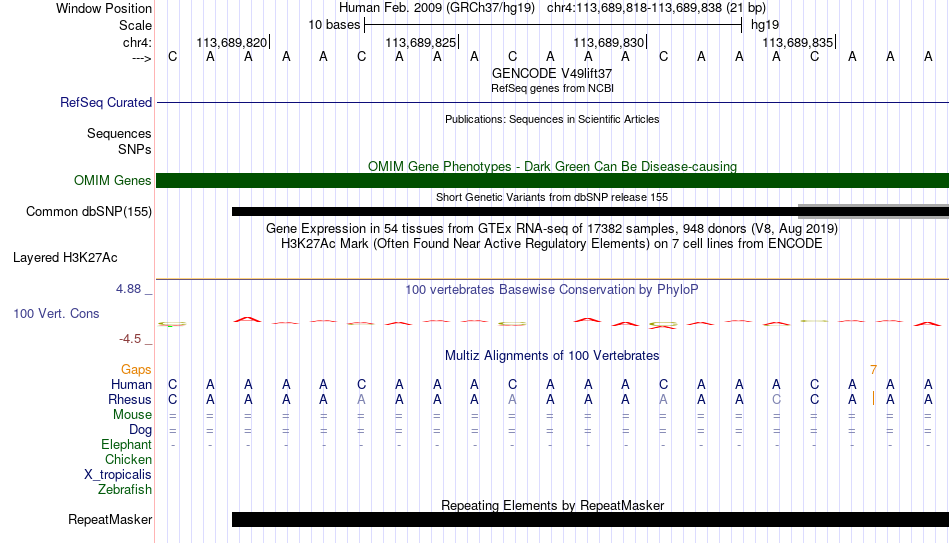This screenshot has height=543, width=950.
Task: Open the H3K27Ac Mark ENCODE track title
Action: (552, 244)
